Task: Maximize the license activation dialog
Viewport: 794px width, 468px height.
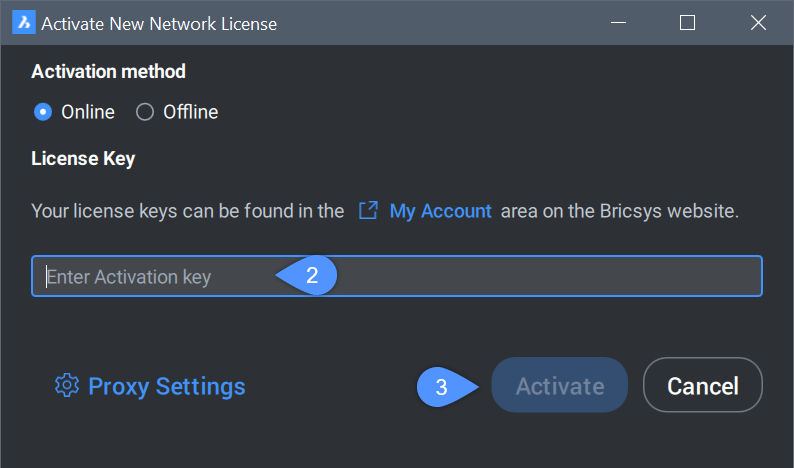Action: [687, 22]
